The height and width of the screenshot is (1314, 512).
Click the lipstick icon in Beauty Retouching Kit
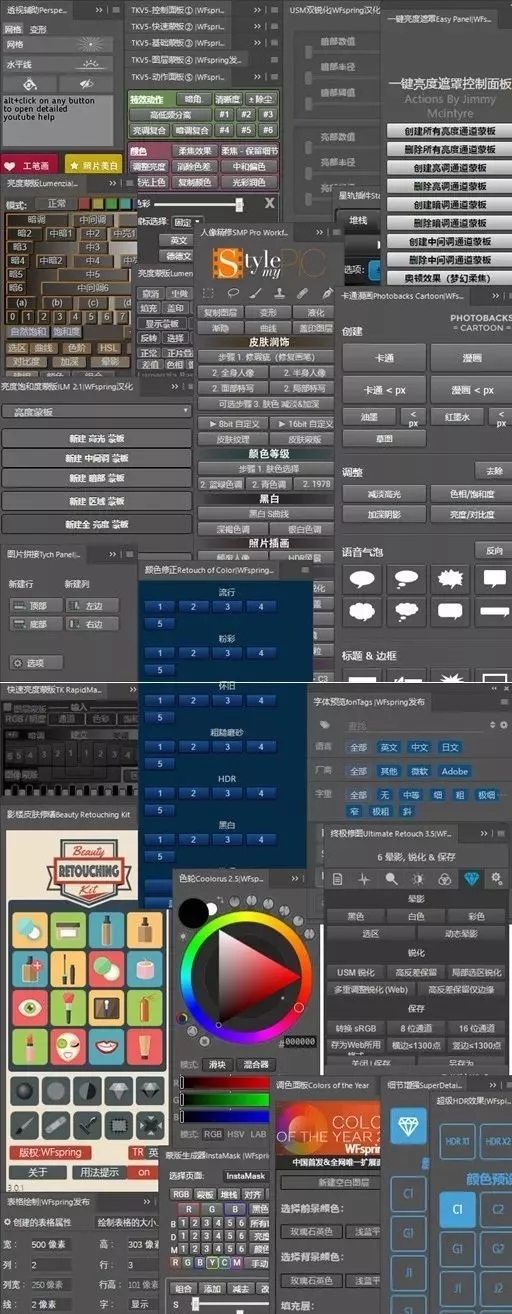click(28, 1047)
